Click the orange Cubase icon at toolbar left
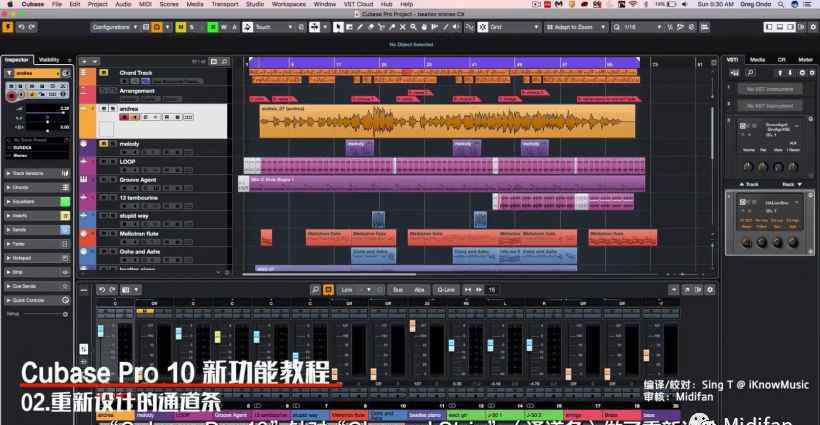Viewport: 820px width, 425px height. click(8, 27)
